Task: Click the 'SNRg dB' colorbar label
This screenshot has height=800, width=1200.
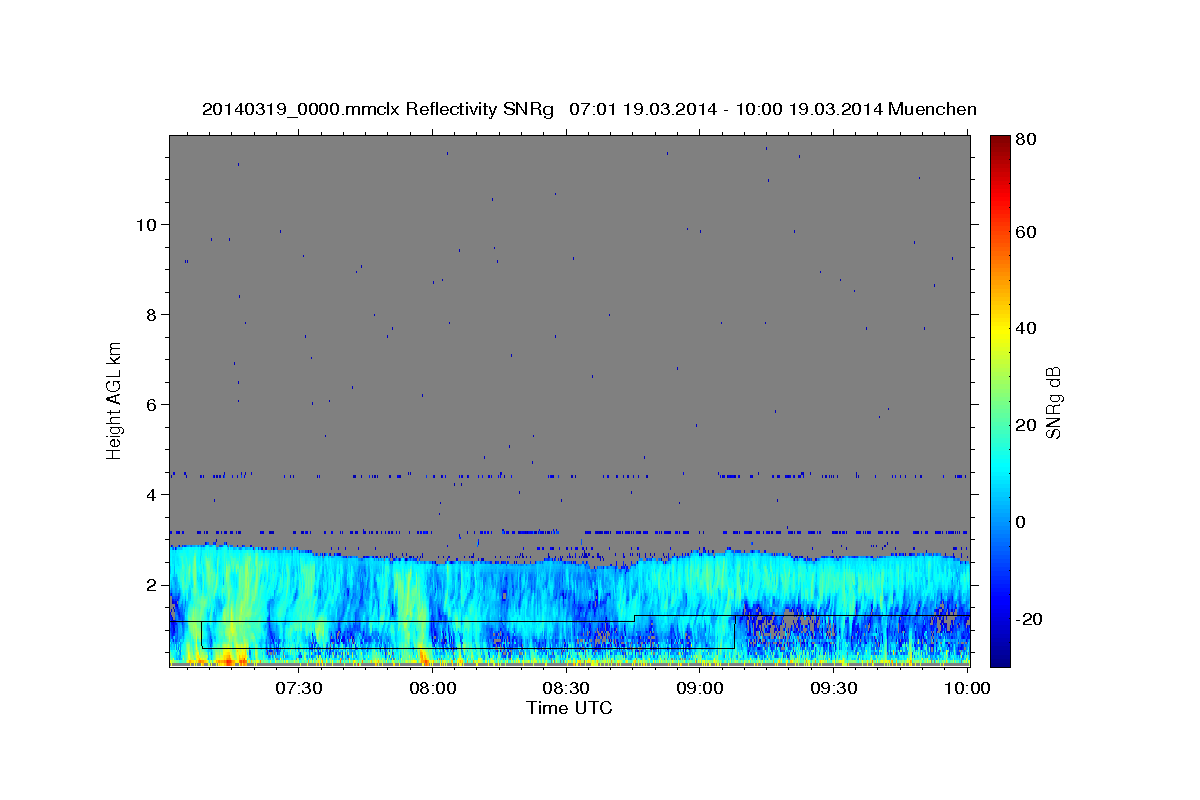Action: 1053,402
